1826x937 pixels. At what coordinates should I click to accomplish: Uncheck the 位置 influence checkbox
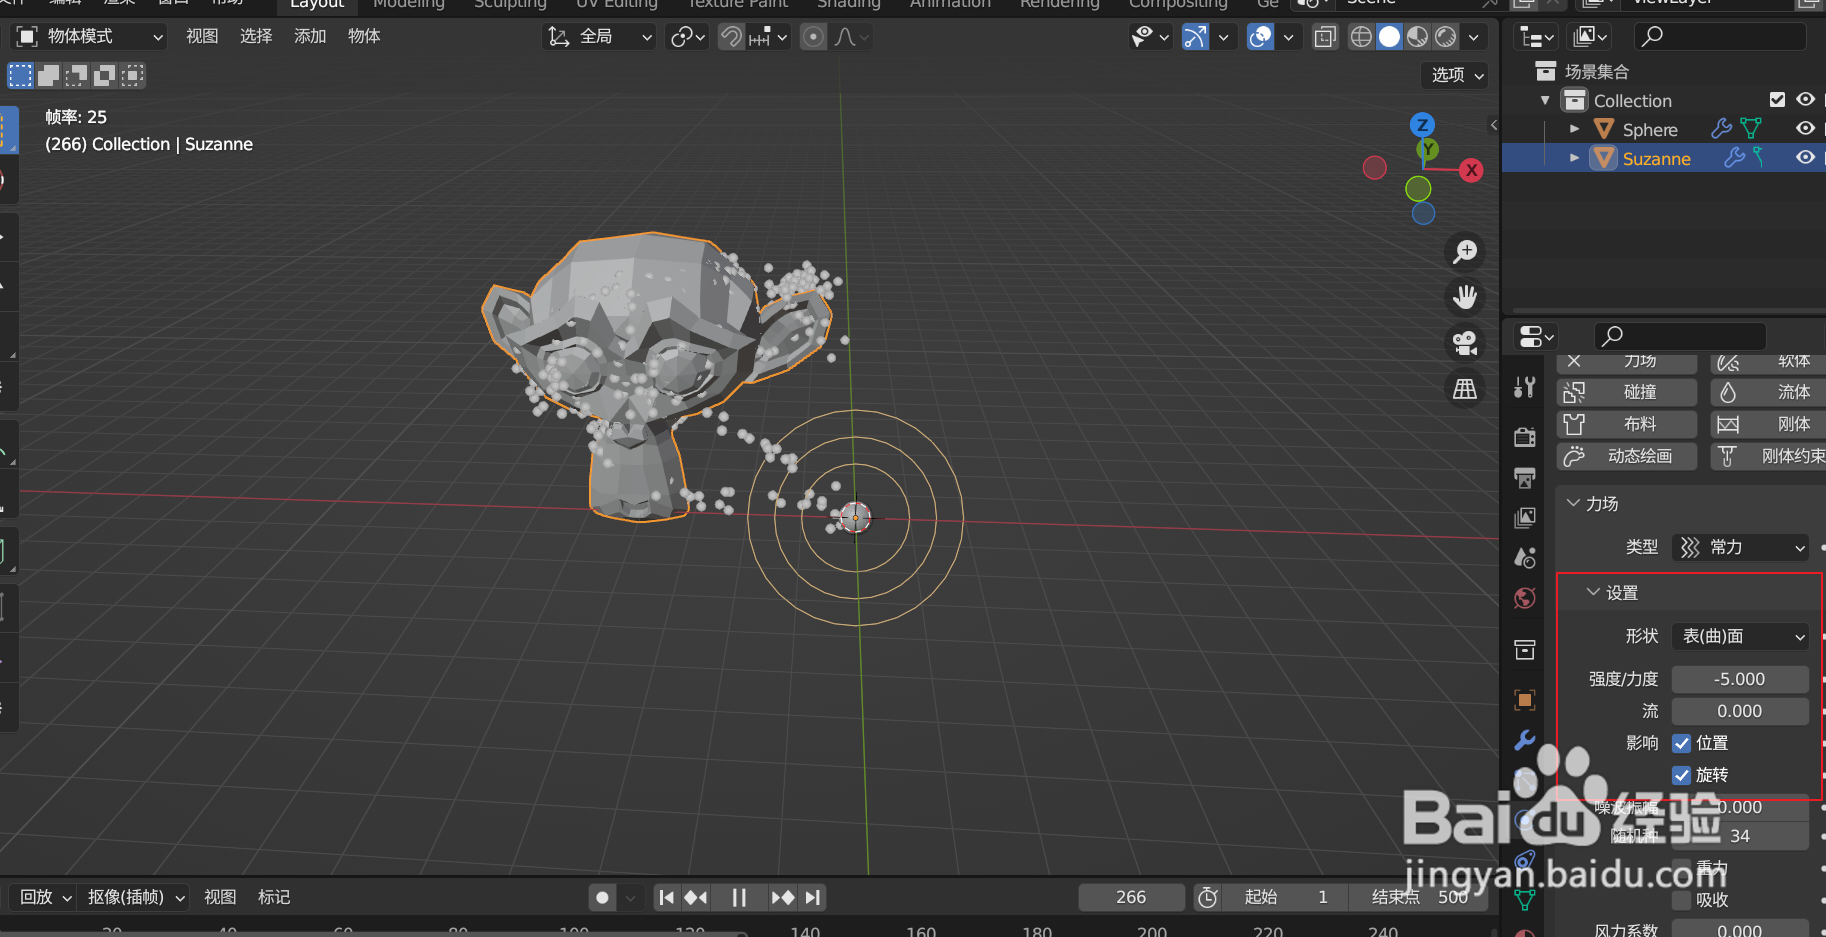coord(1682,743)
